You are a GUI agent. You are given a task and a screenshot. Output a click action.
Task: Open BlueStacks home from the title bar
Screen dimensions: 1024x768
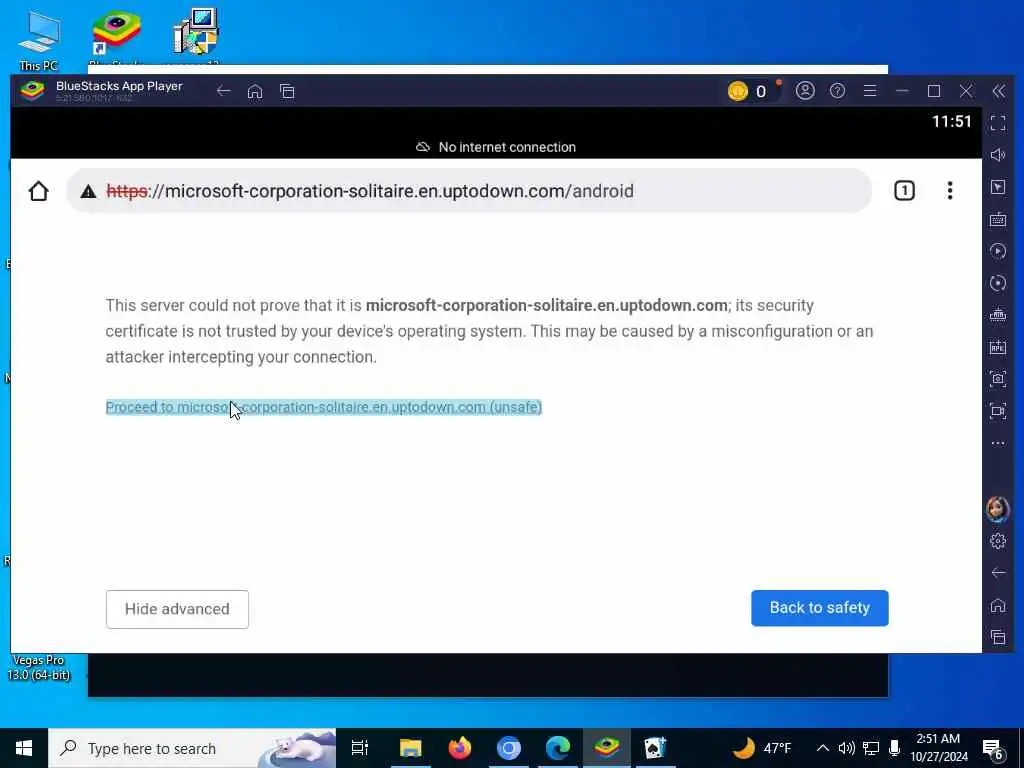pos(255,91)
